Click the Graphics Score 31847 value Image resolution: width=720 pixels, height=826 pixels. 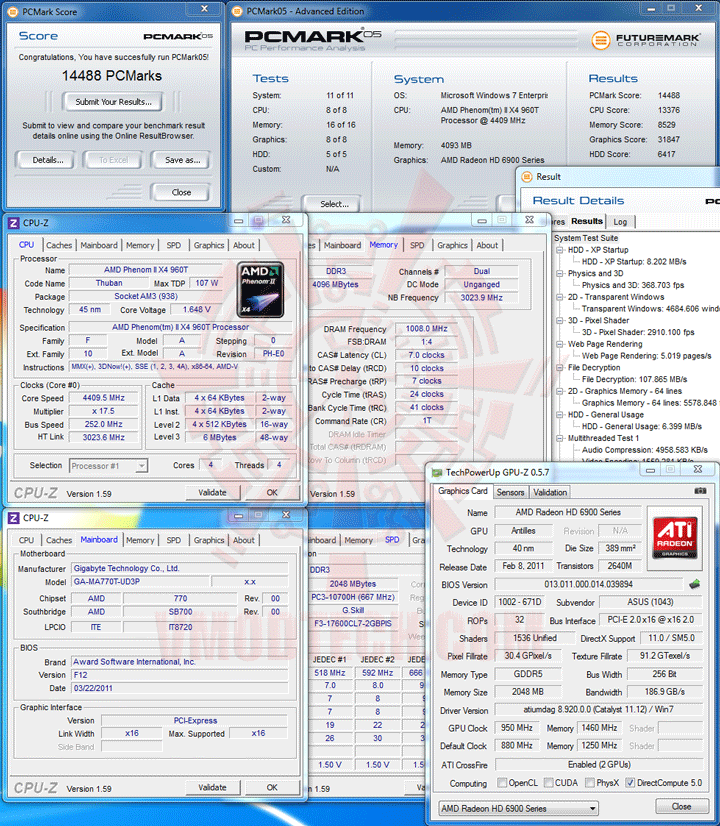[668, 140]
